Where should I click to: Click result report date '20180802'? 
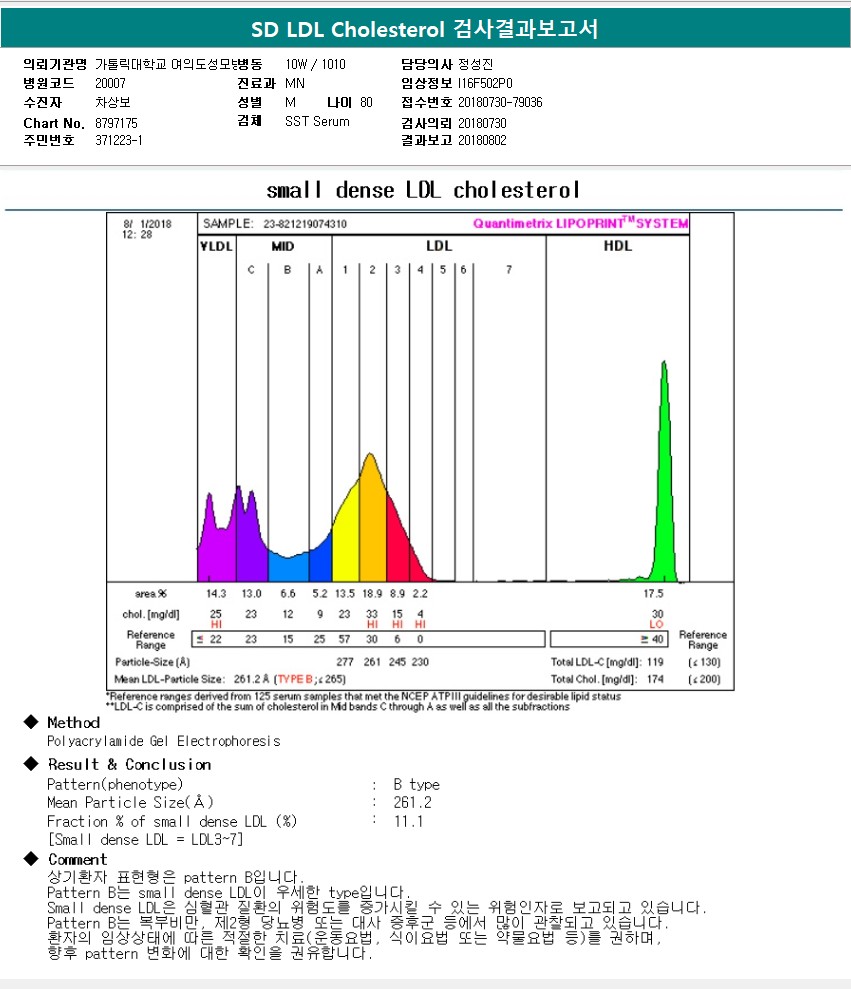point(482,140)
